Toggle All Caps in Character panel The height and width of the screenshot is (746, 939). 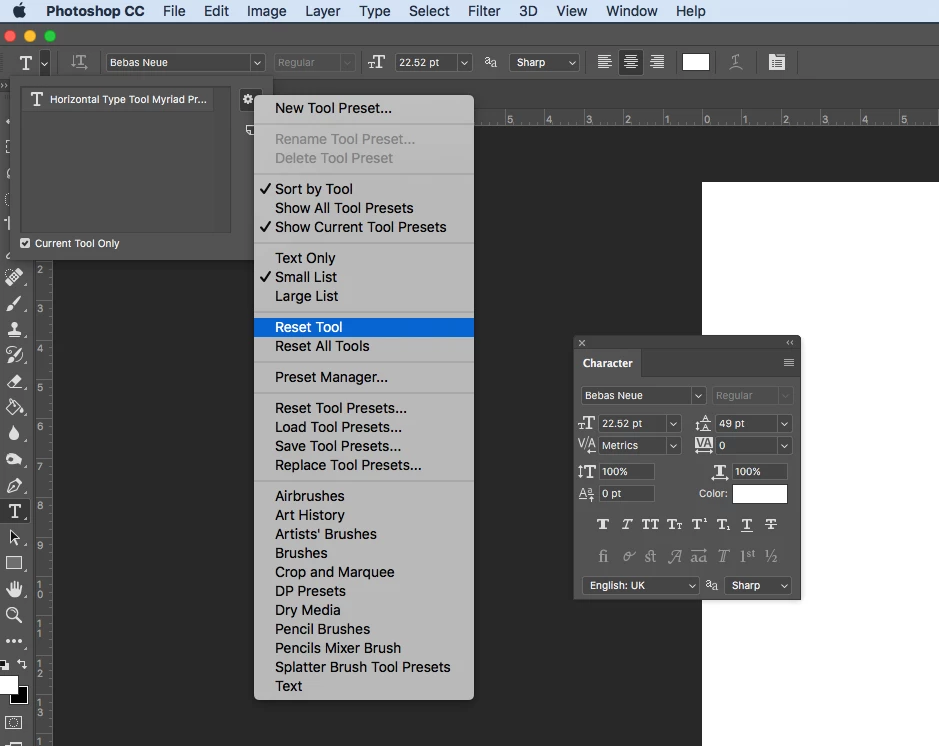point(650,524)
